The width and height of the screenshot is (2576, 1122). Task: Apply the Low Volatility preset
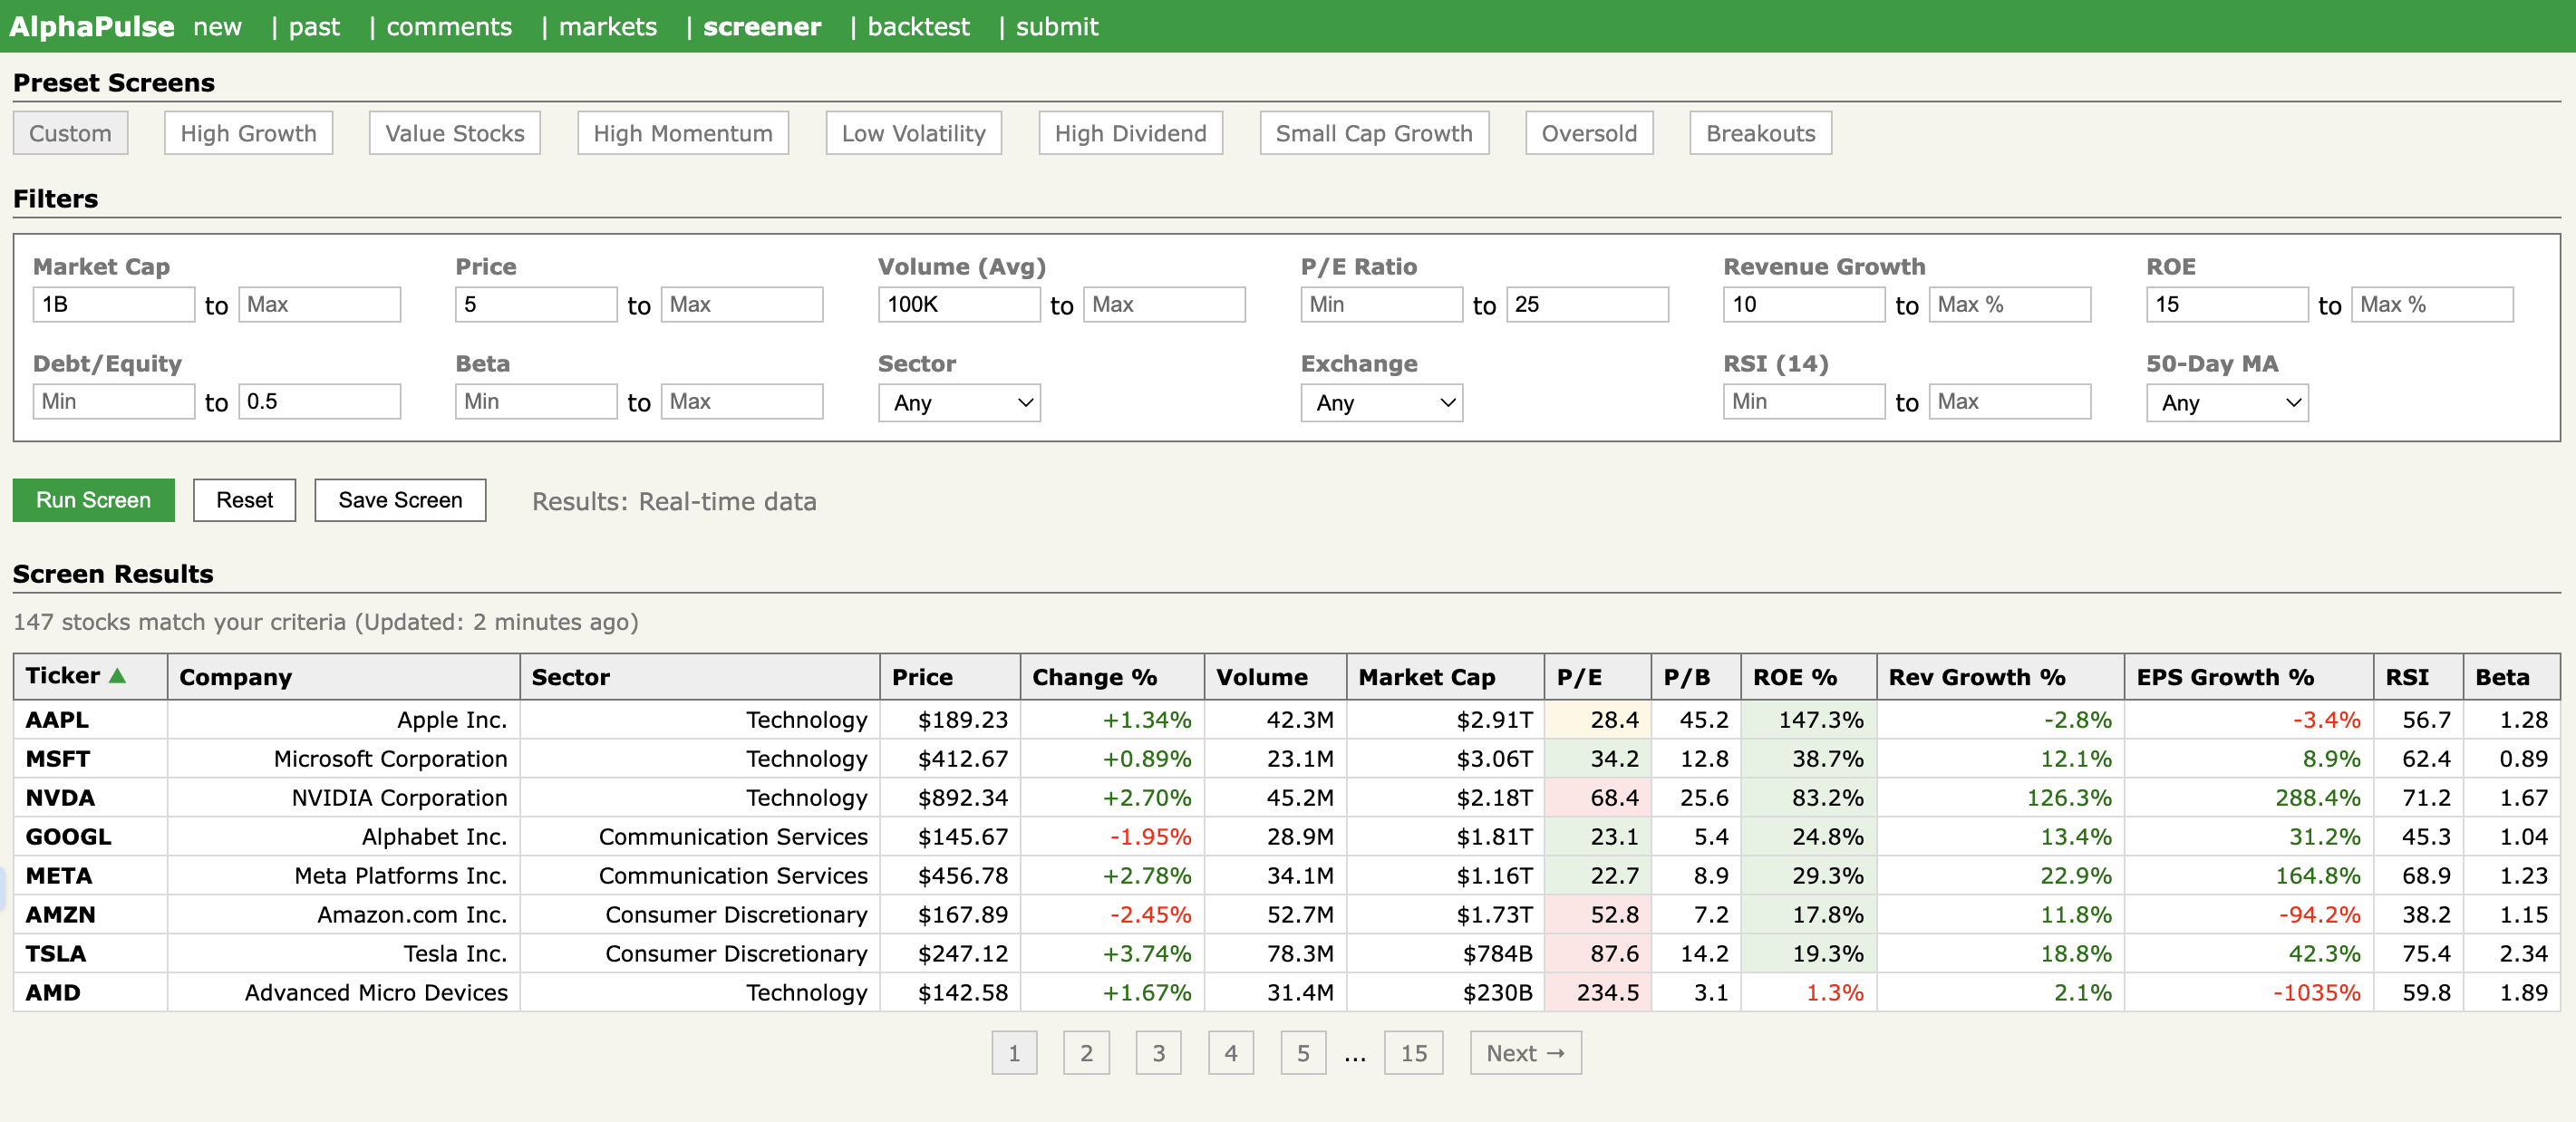point(913,133)
